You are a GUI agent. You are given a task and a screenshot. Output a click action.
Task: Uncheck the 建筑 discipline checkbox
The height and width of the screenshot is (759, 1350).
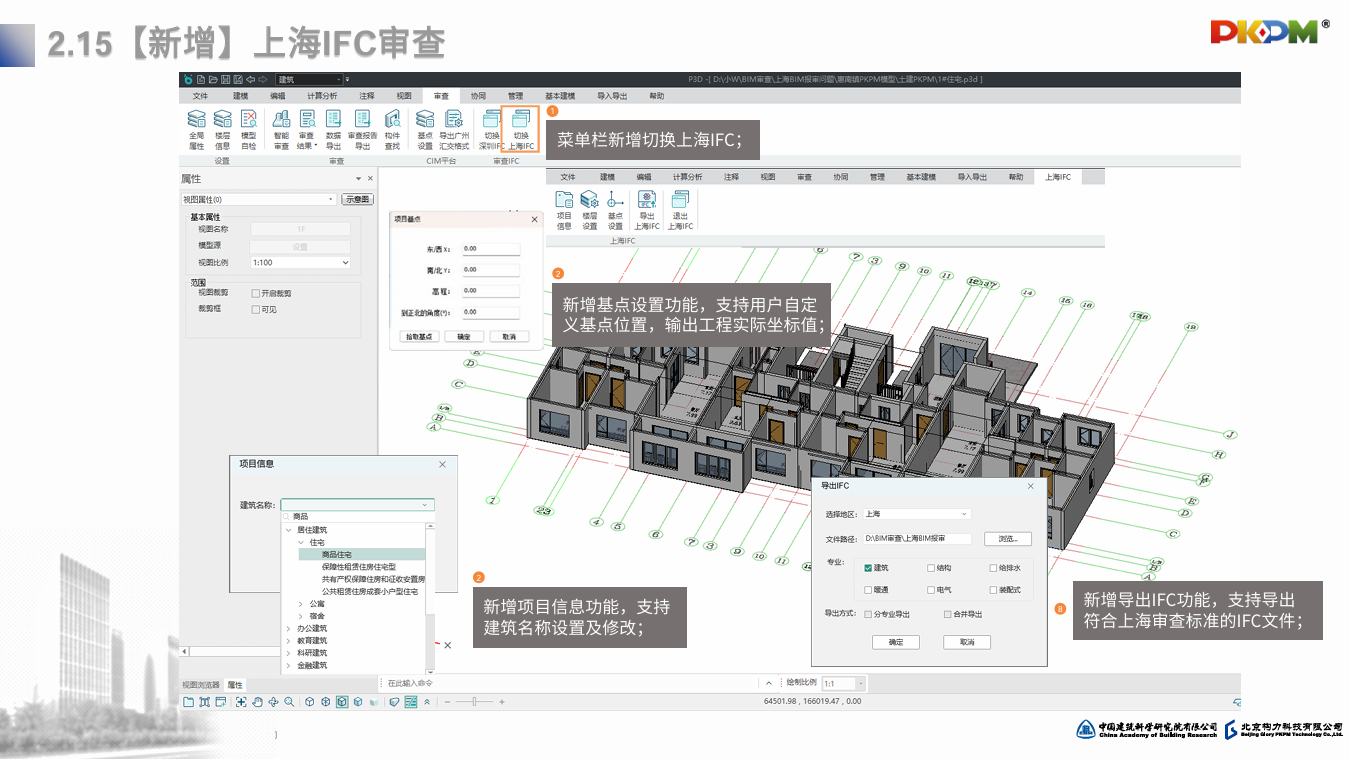click(868, 568)
